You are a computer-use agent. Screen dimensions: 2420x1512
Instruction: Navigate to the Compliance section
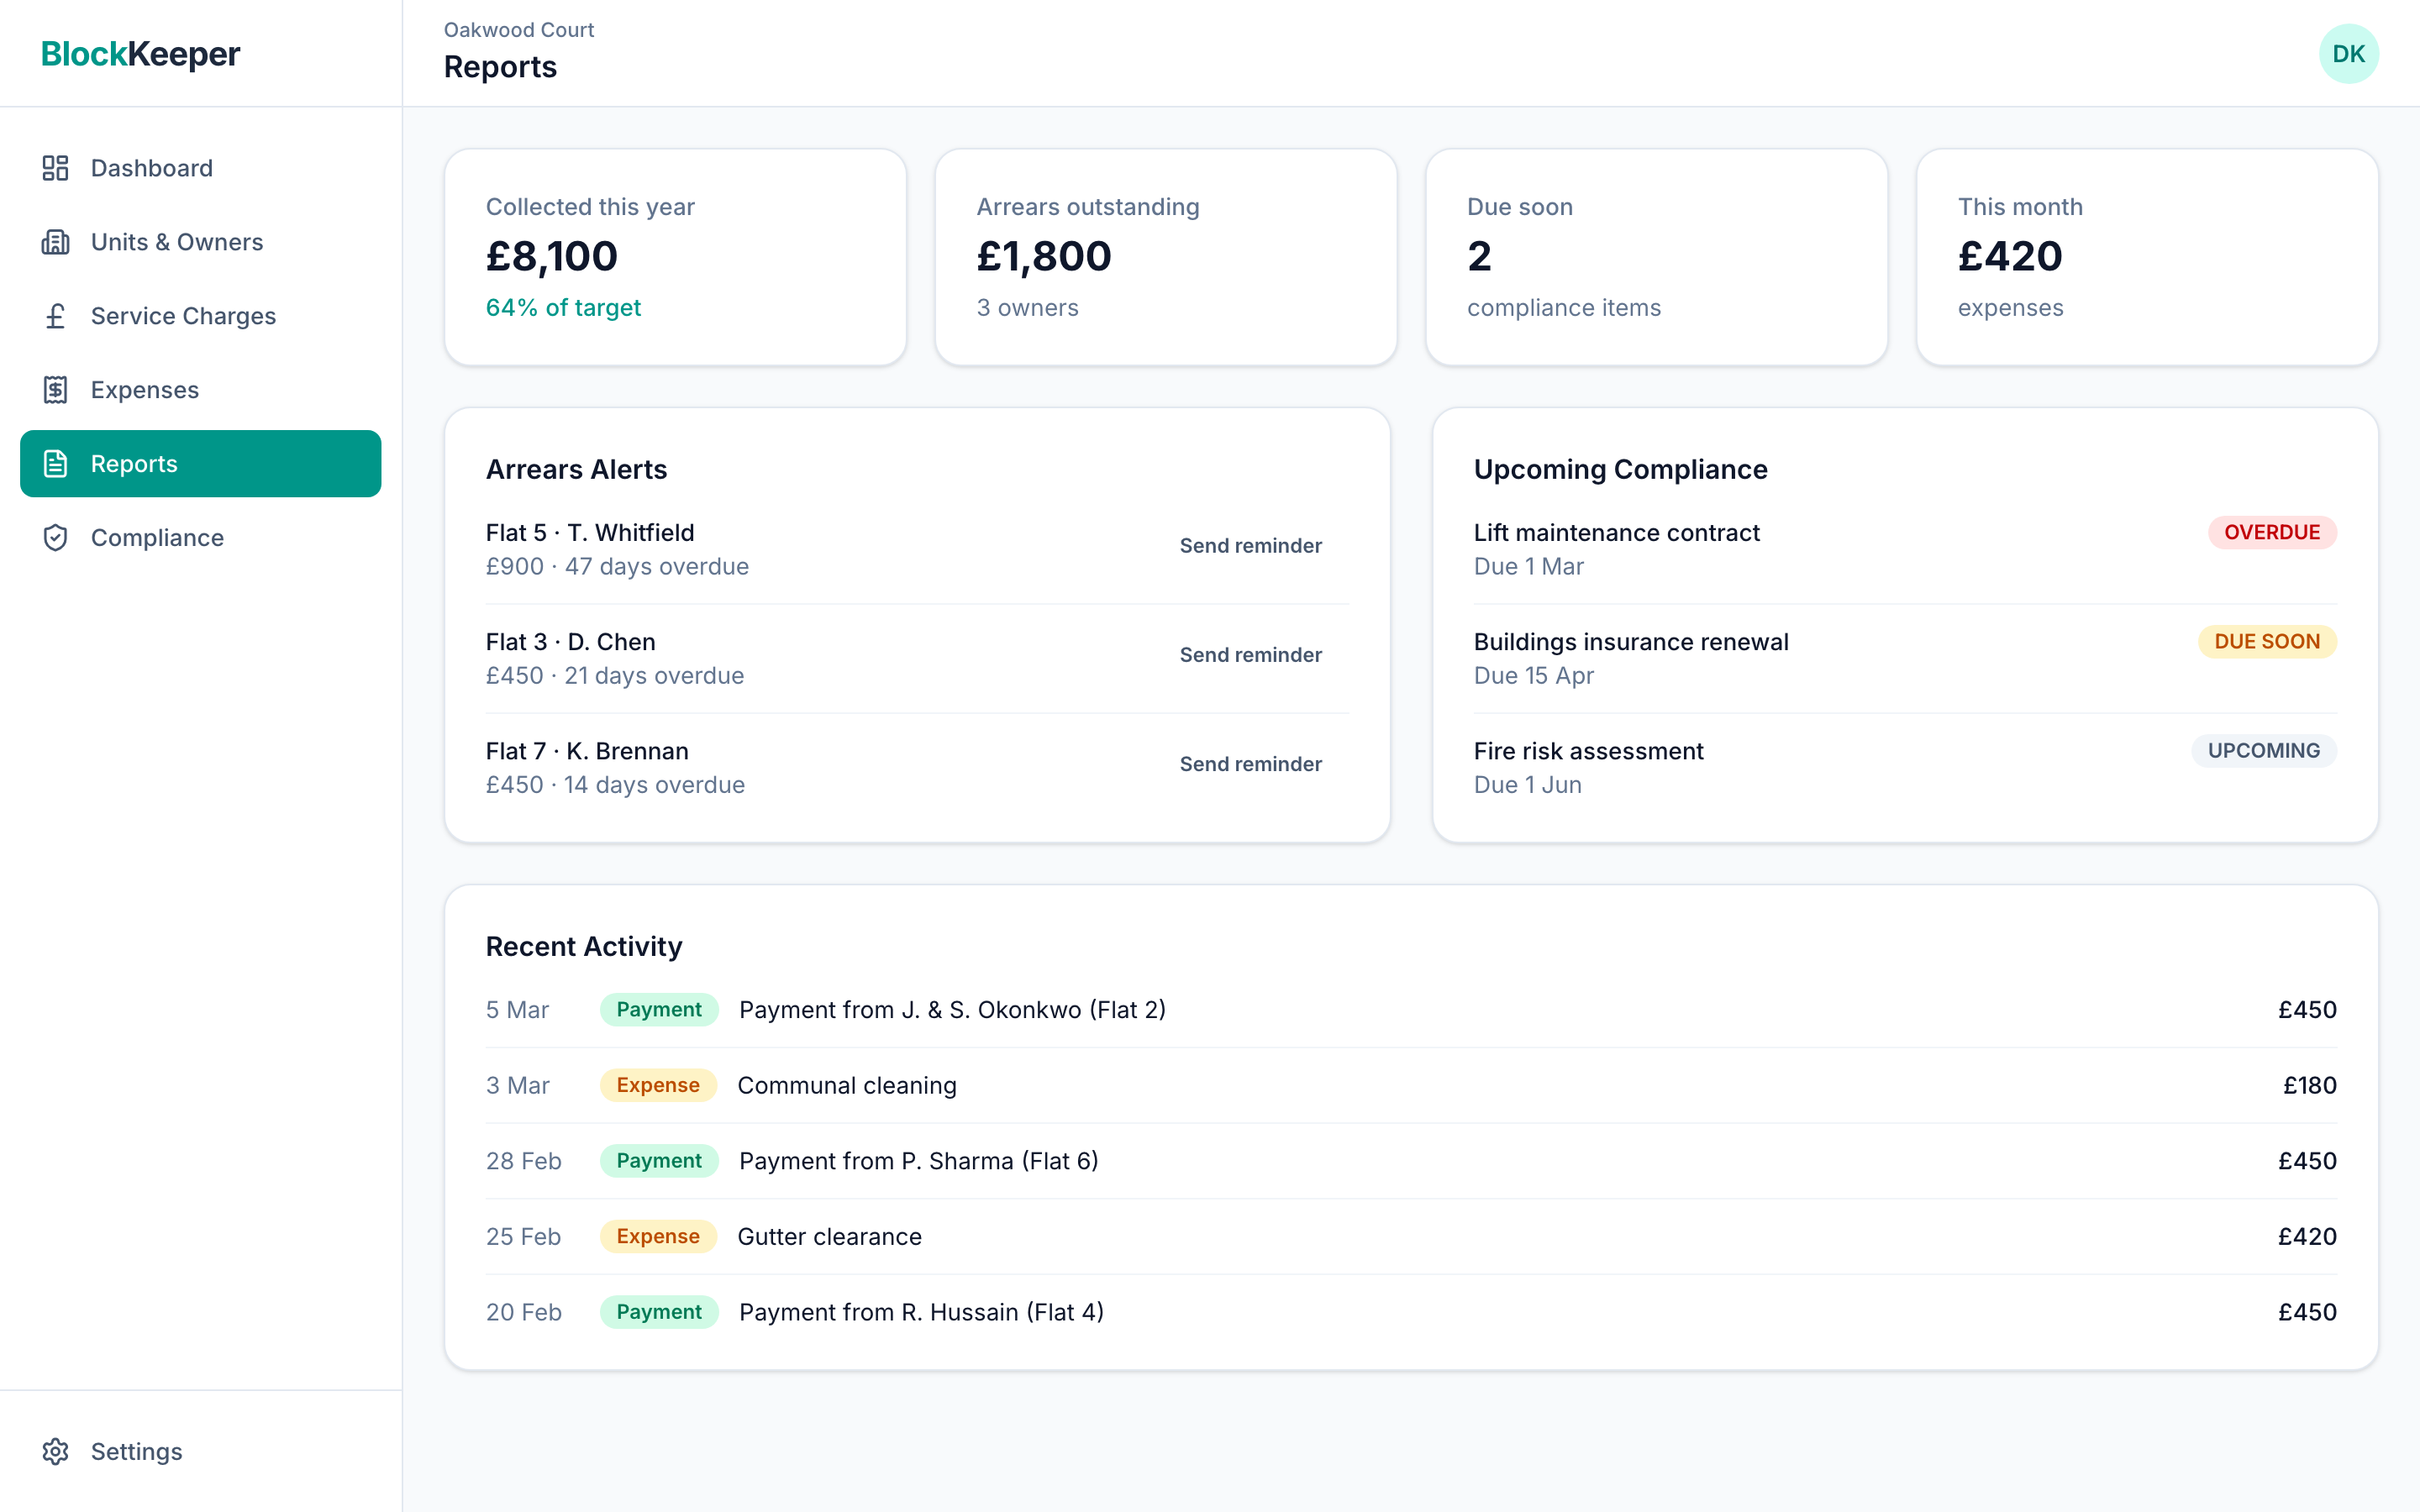click(157, 537)
